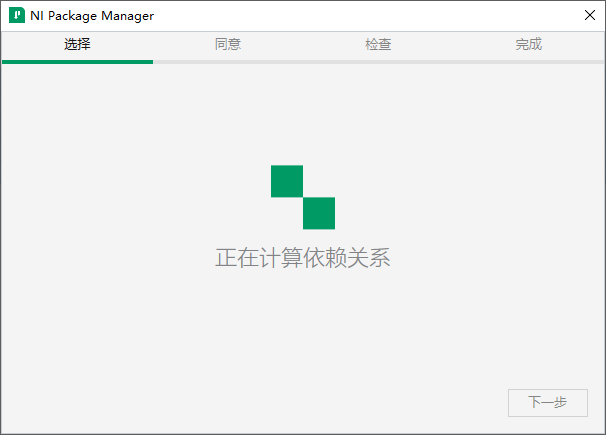This screenshot has height=435, width=606.
Task: Click the gray progress segment below 完成
Action: click(x=528, y=62)
